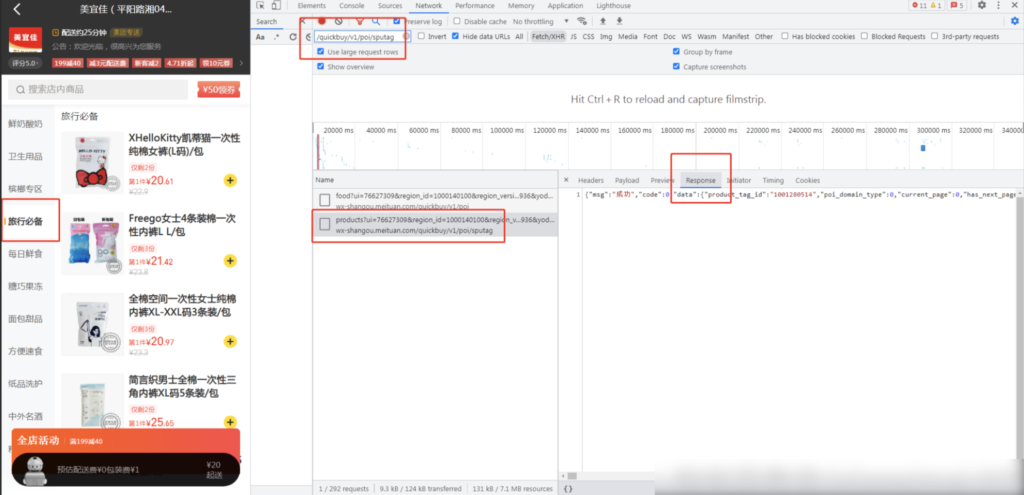Image resolution: width=1024 pixels, height=495 pixels.
Task: Toggle the network filter funnel icon
Action: [358, 21]
